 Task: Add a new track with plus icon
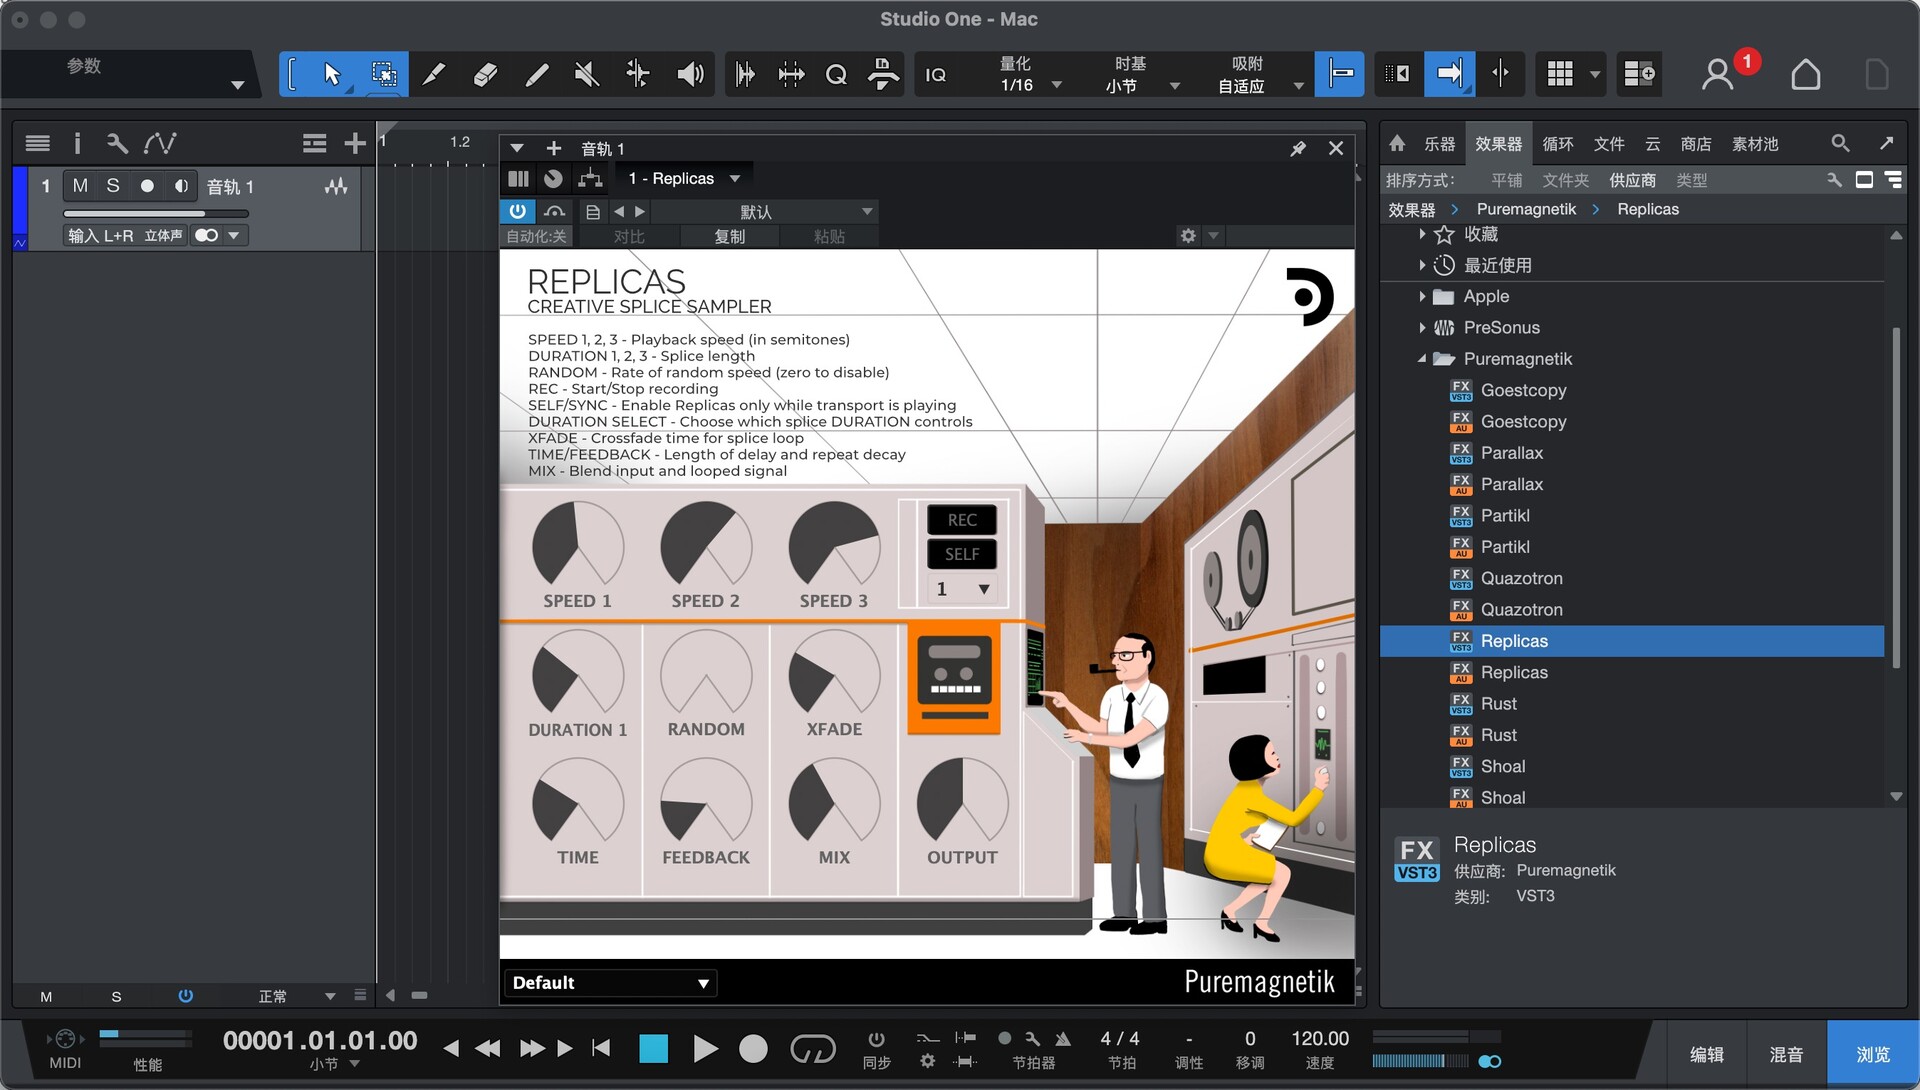(x=354, y=144)
